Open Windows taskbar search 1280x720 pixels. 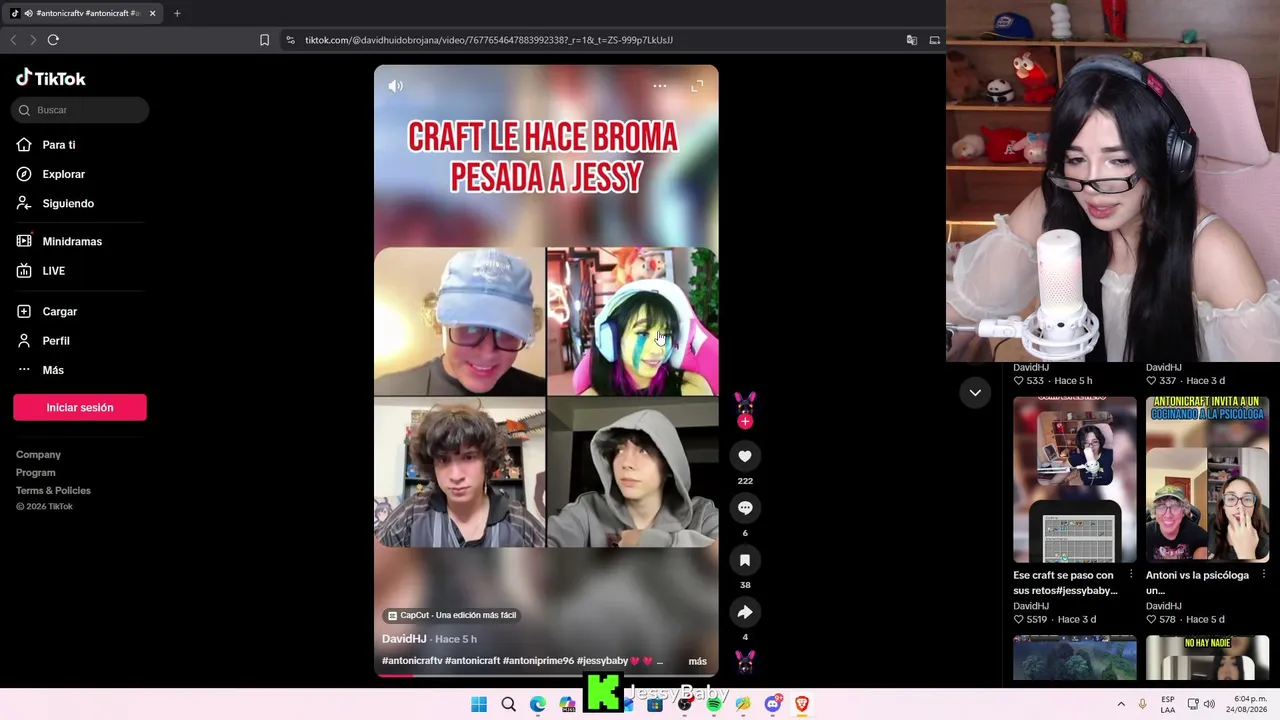508,704
